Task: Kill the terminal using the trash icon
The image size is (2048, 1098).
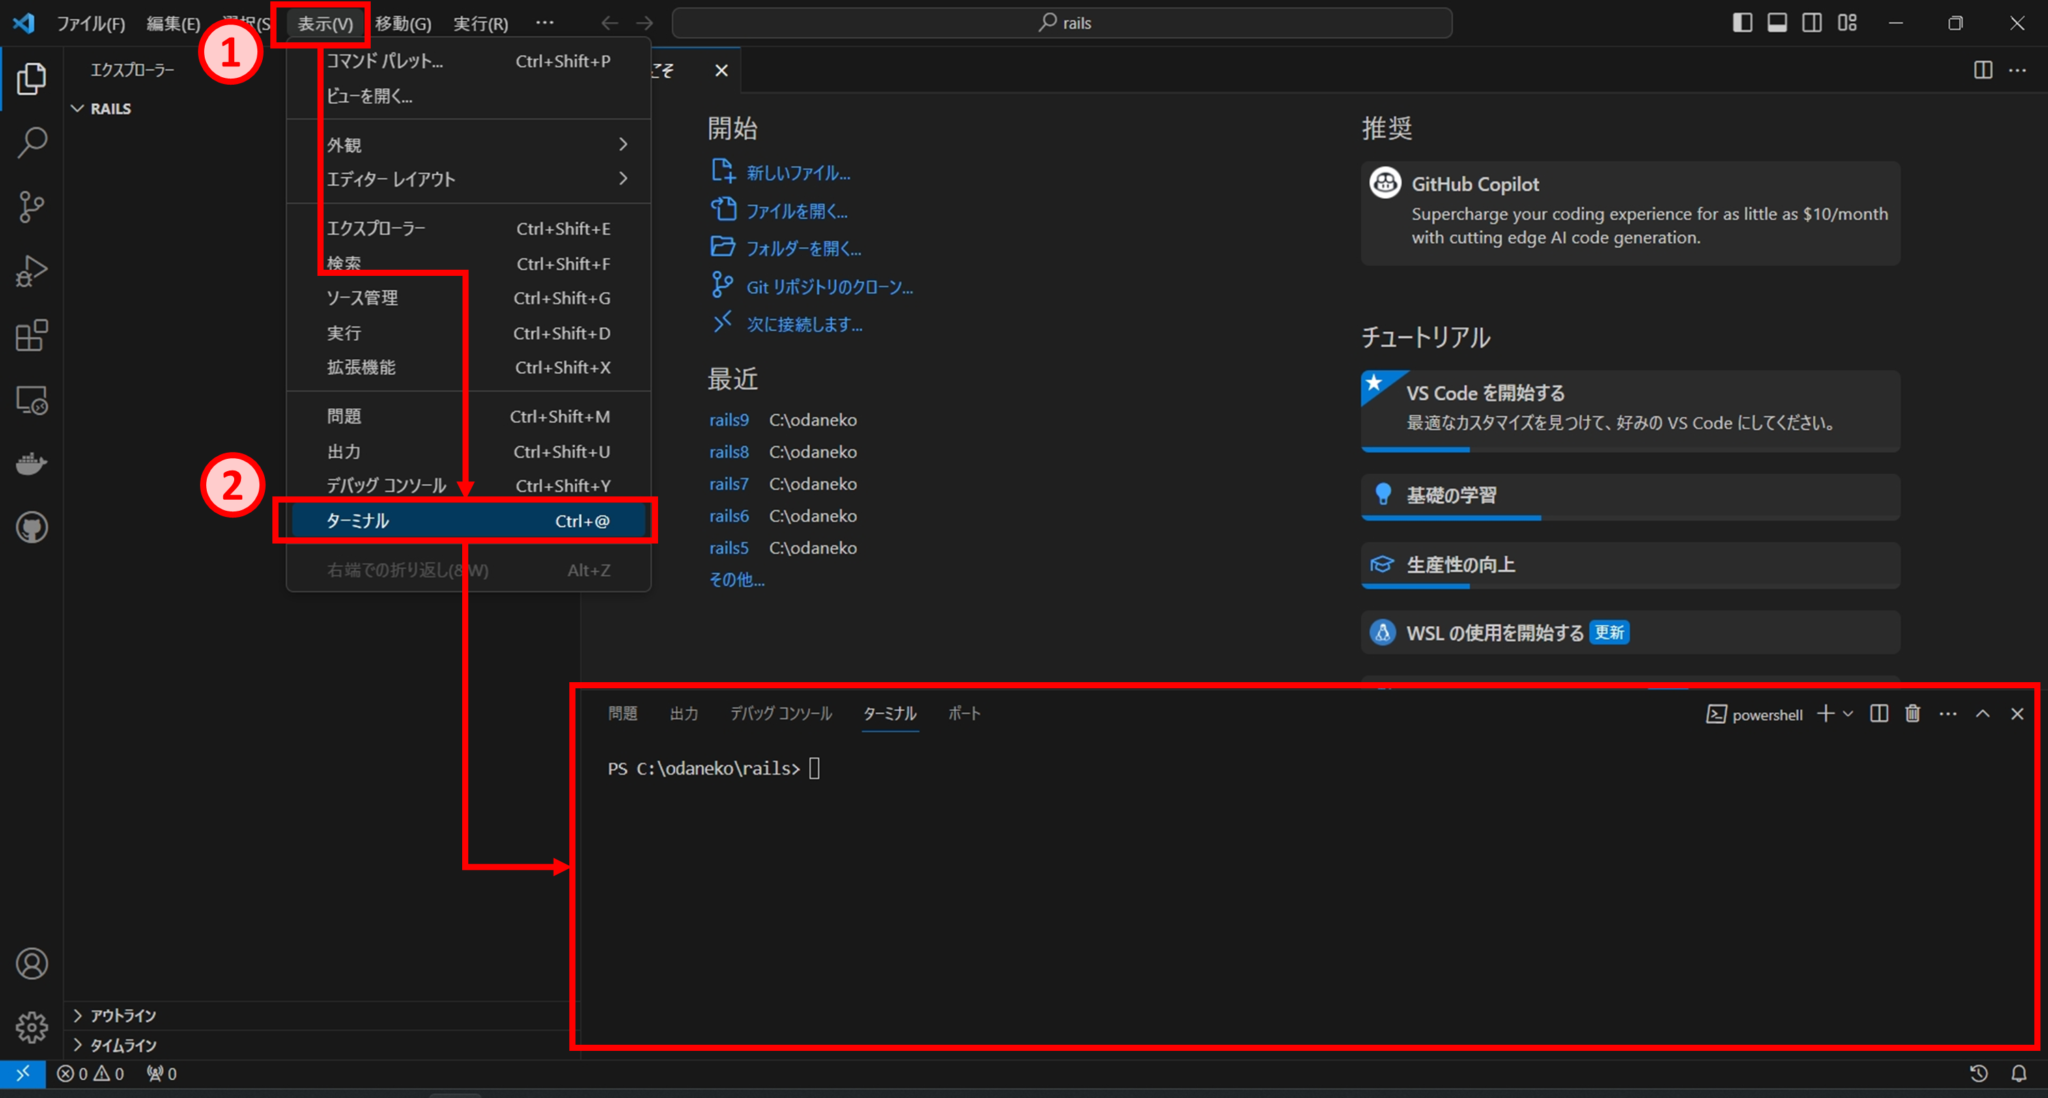Action: click(x=1912, y=713)
